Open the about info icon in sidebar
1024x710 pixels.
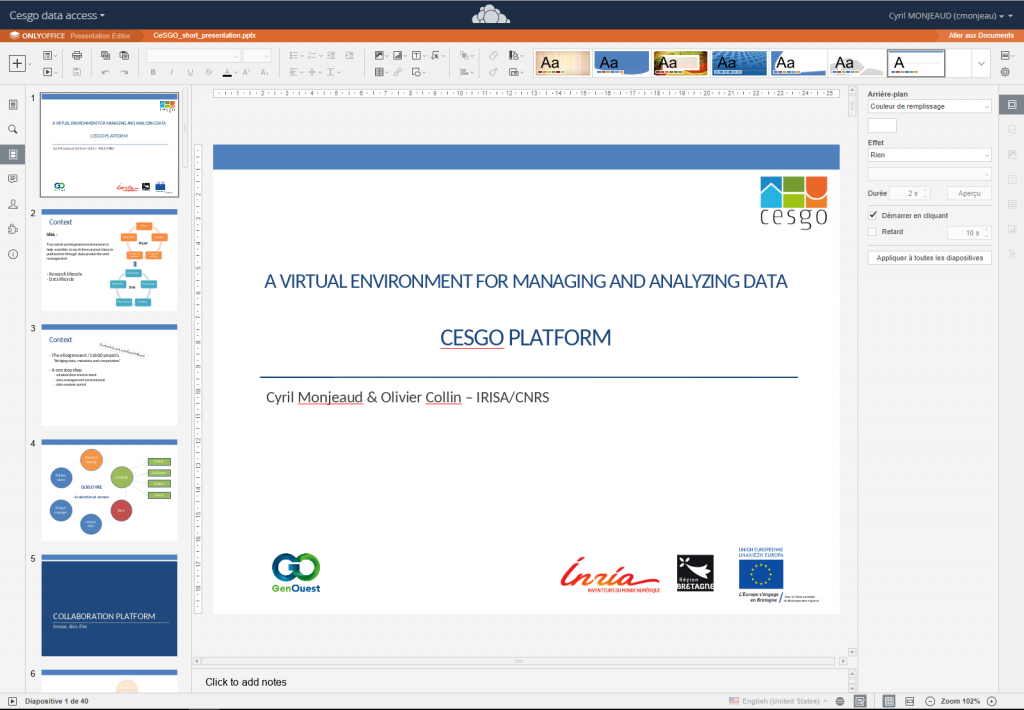pos(12,254)
